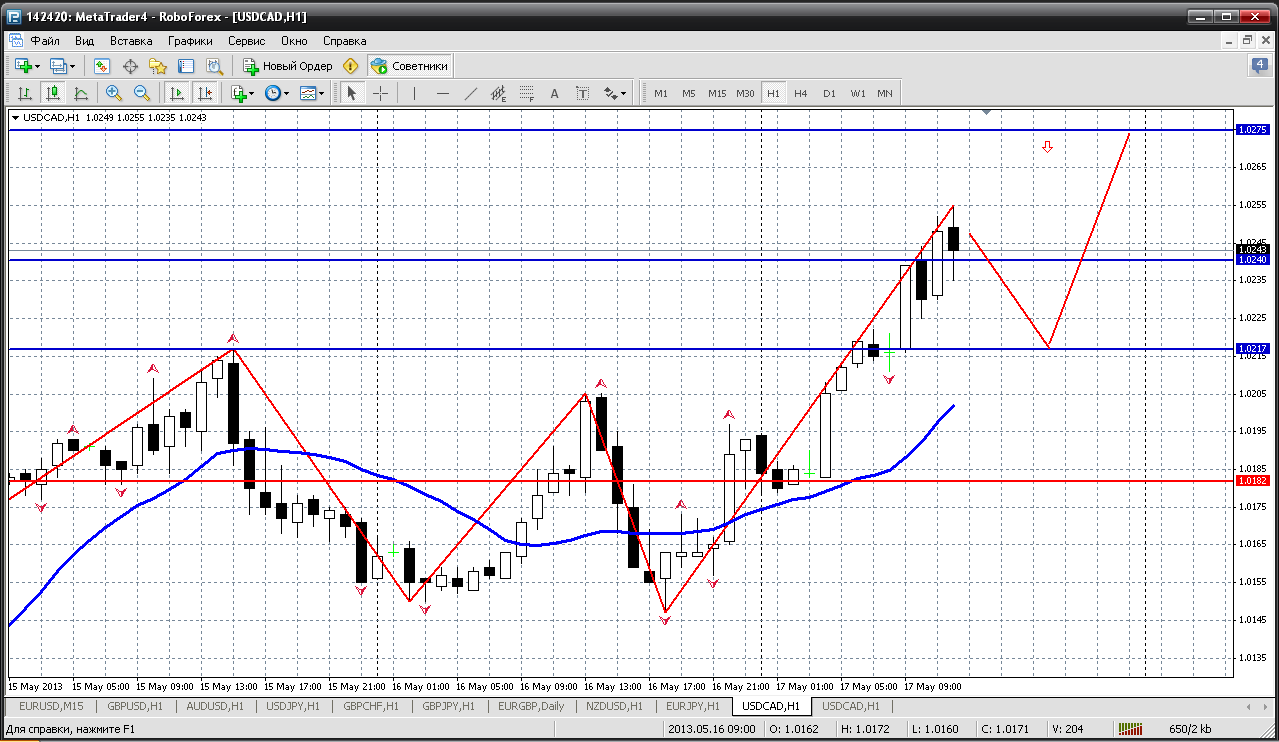Open the Справка menu
Screen dimensions: 1279x742
(x=345, y=41)
